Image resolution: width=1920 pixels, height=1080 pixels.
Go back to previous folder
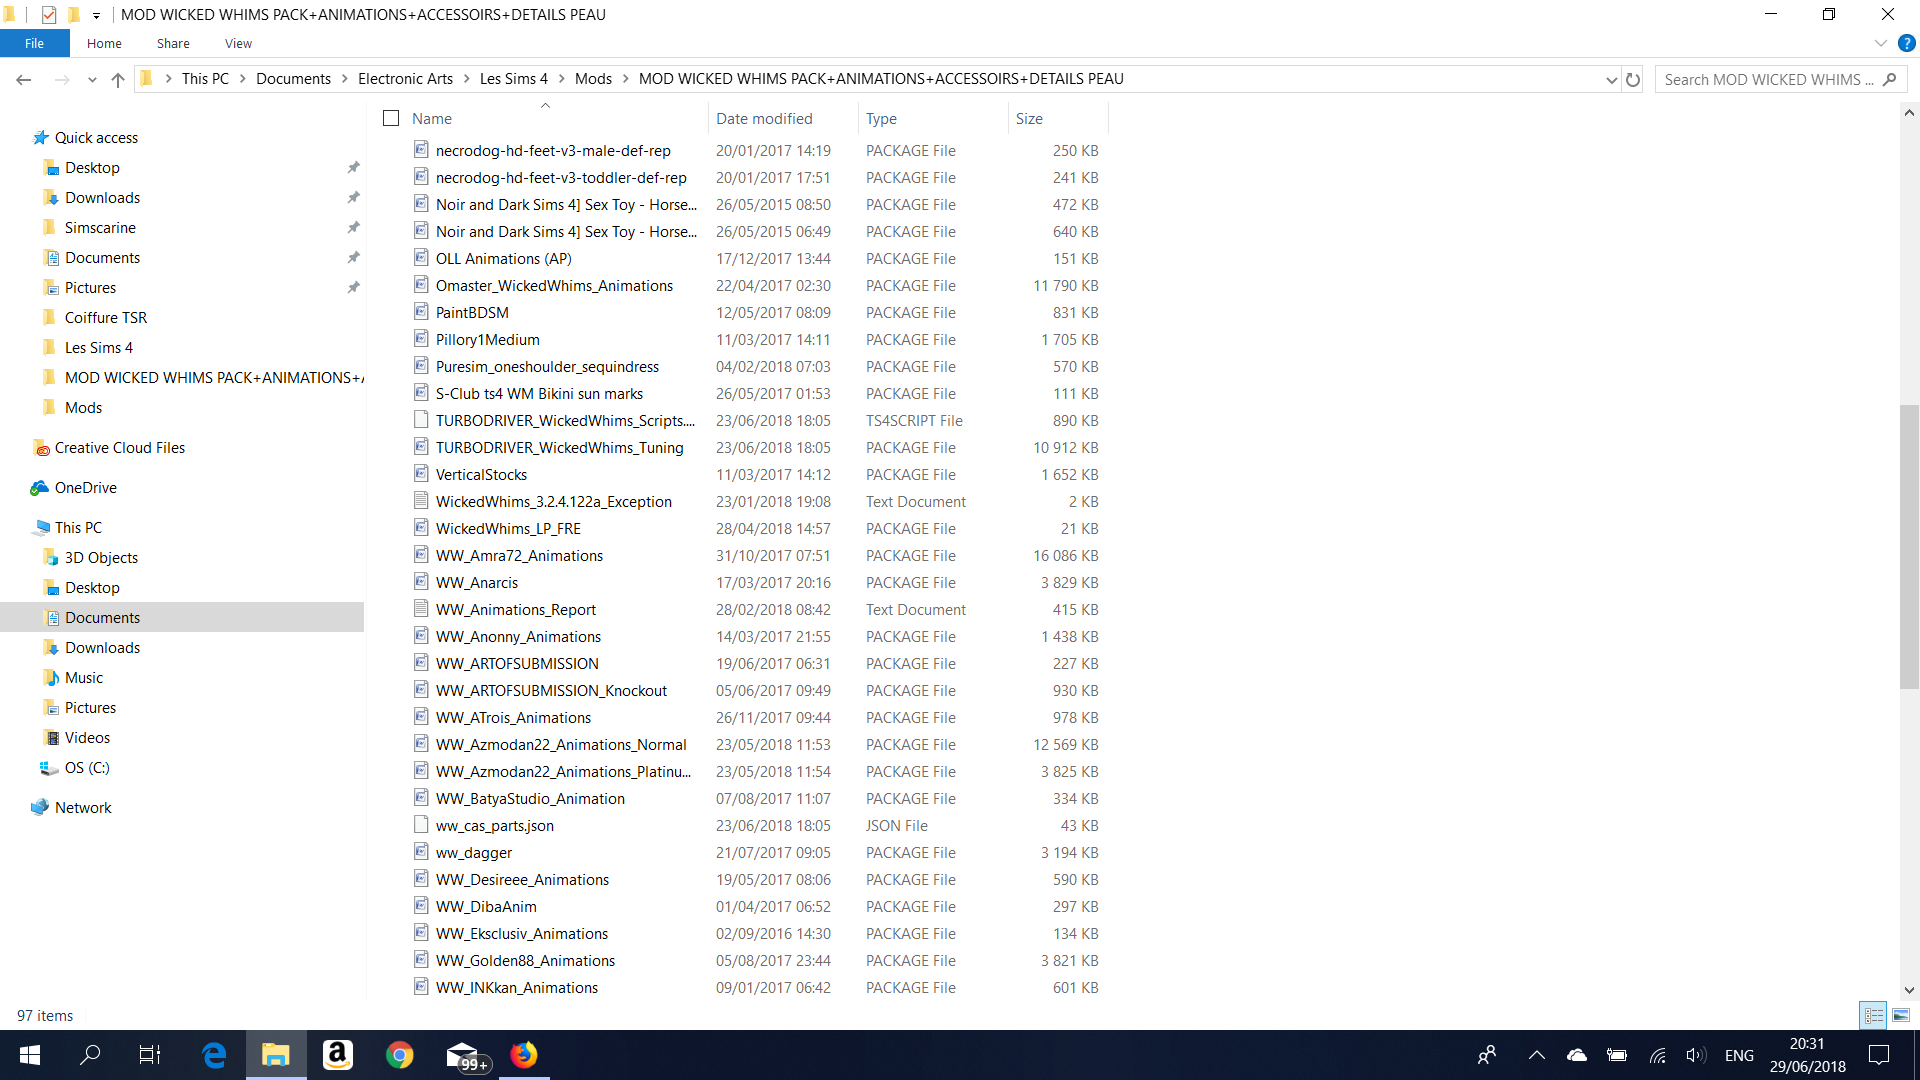pyautogui.click(x=24, y=80)
